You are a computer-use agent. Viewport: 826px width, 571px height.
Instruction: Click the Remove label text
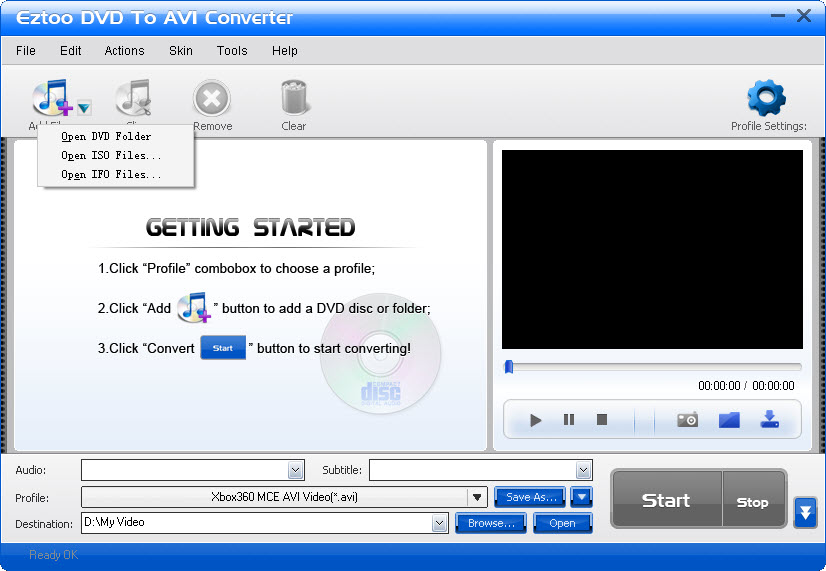tap(212, 126)
